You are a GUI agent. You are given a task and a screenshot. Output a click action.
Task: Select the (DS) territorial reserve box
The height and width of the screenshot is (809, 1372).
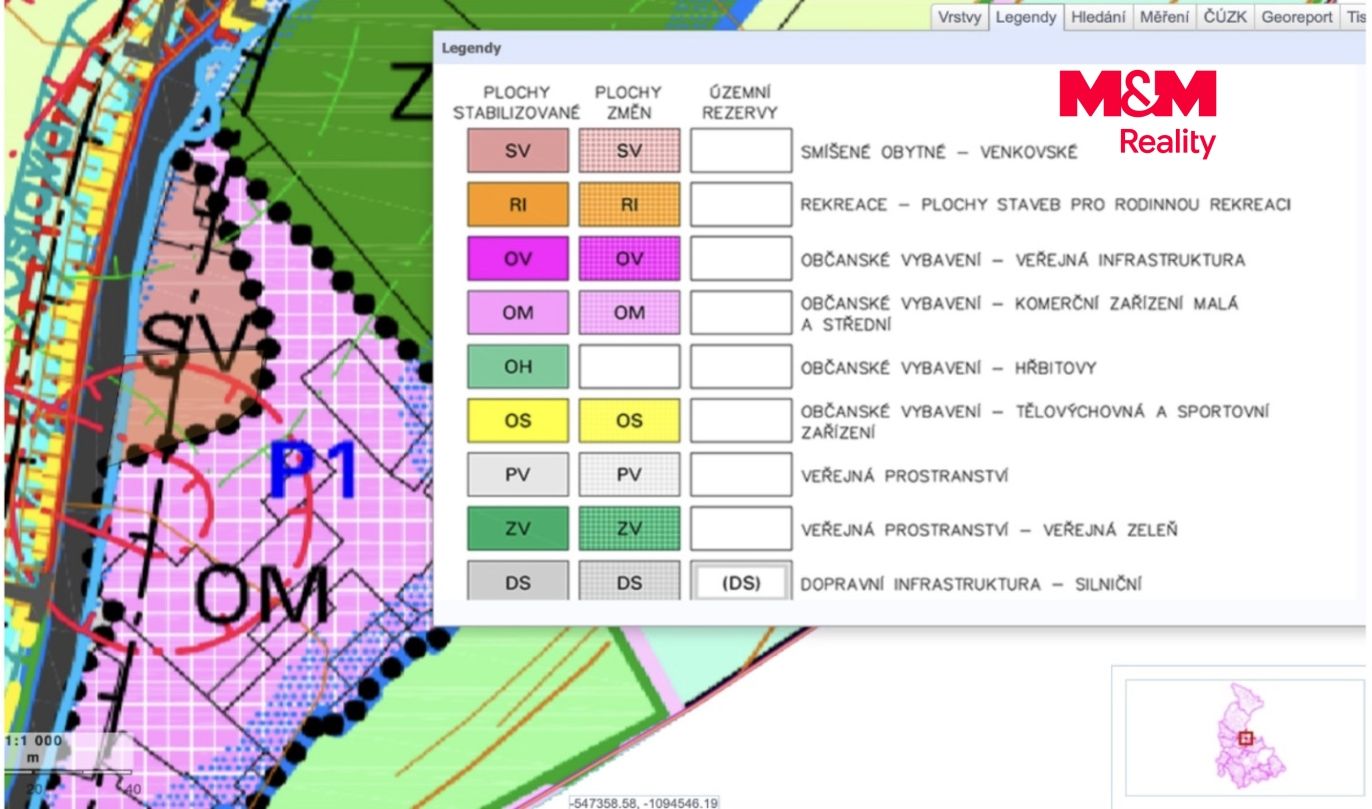tap(741, 582)
